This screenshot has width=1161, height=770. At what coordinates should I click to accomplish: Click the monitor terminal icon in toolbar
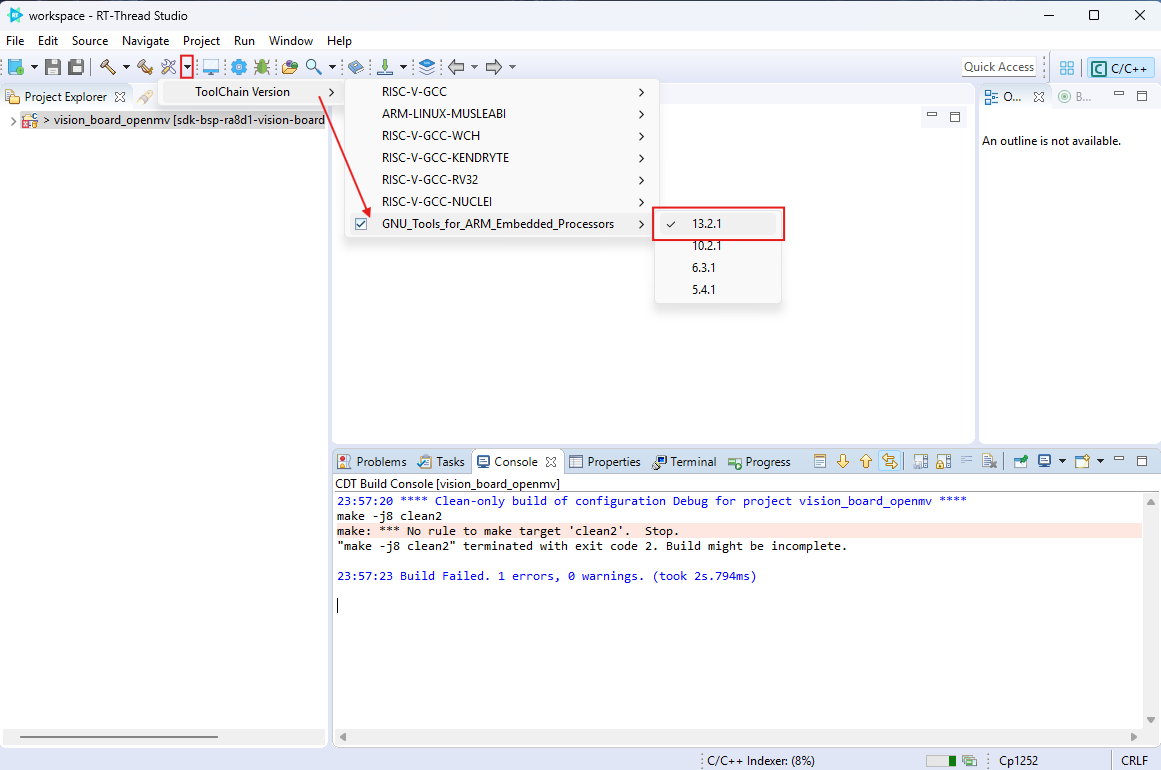211,67
